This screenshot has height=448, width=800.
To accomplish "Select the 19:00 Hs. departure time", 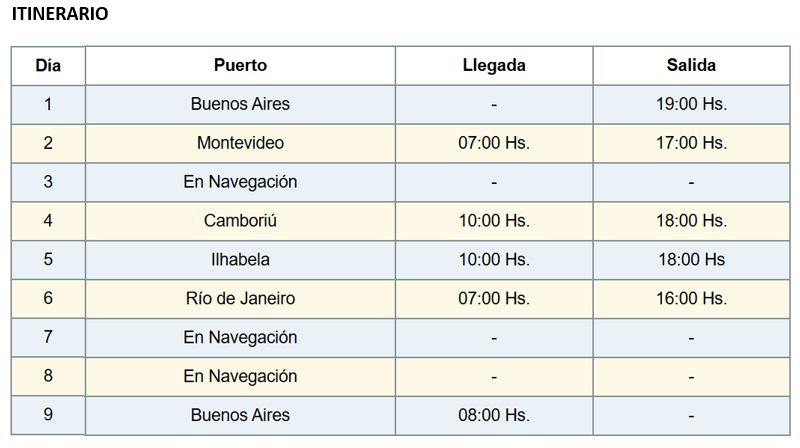I will tap(691, 104).
